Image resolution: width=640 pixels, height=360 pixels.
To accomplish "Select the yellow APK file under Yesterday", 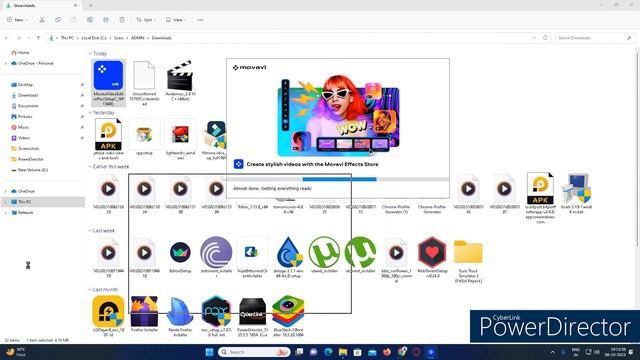I will coord(108,139).
